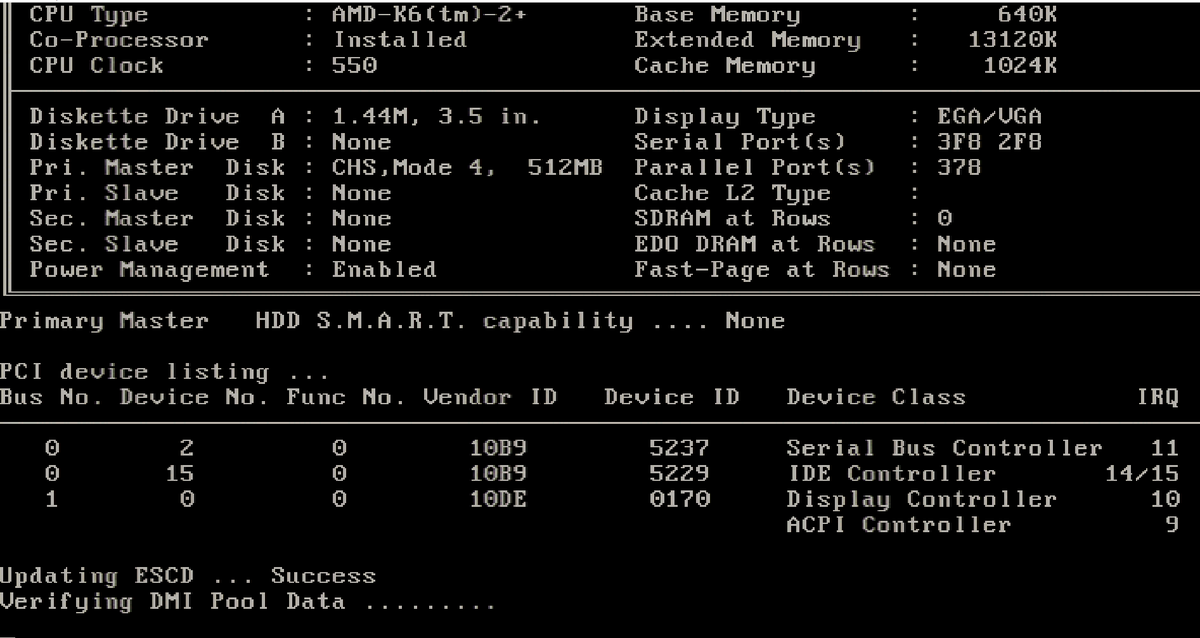The image size is (1200, 638).
Task: Select IRQ value 10 for Display Controller
Action: click(1165, 499)
